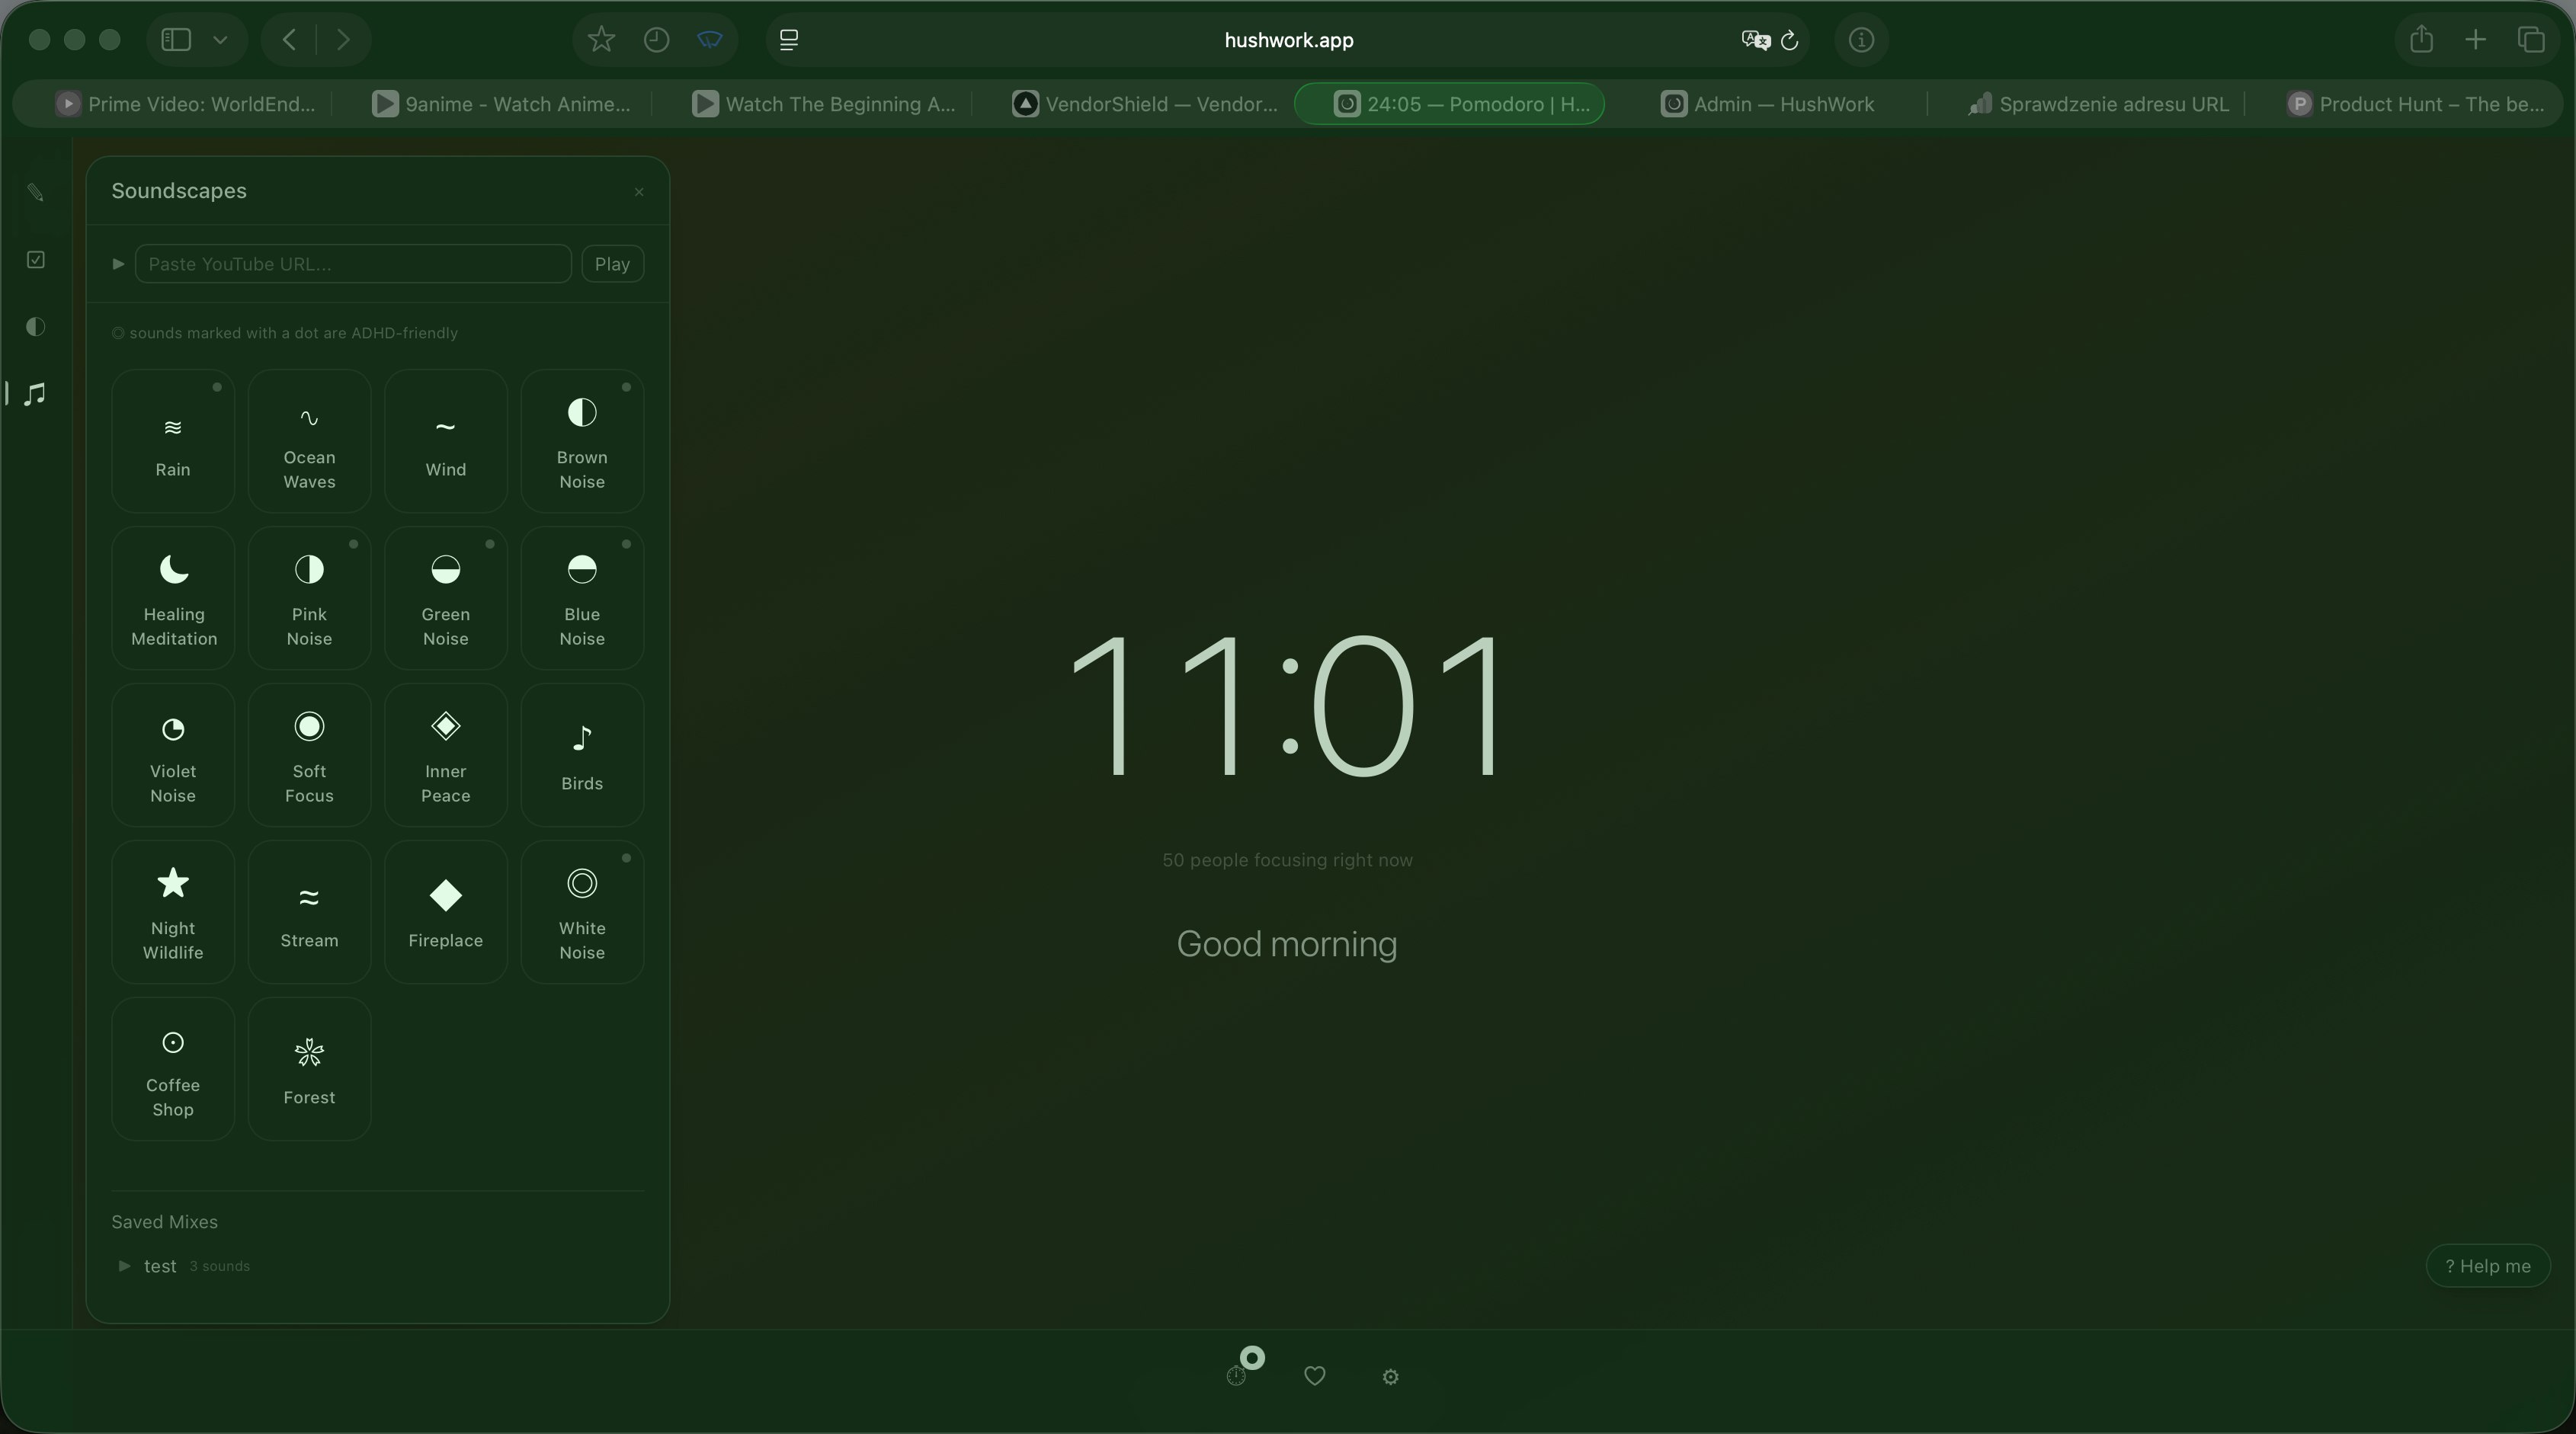
Task: Select the Coffee Shop ambience
Action: [172, 1068]
